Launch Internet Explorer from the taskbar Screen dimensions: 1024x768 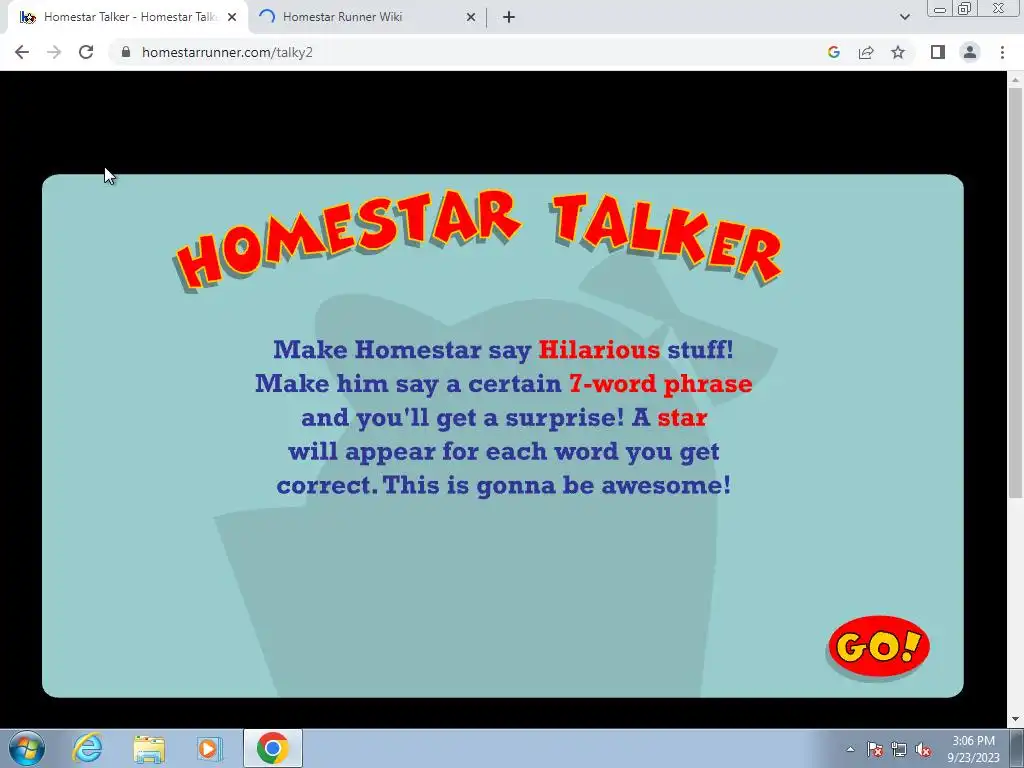(x=88, y=748)
